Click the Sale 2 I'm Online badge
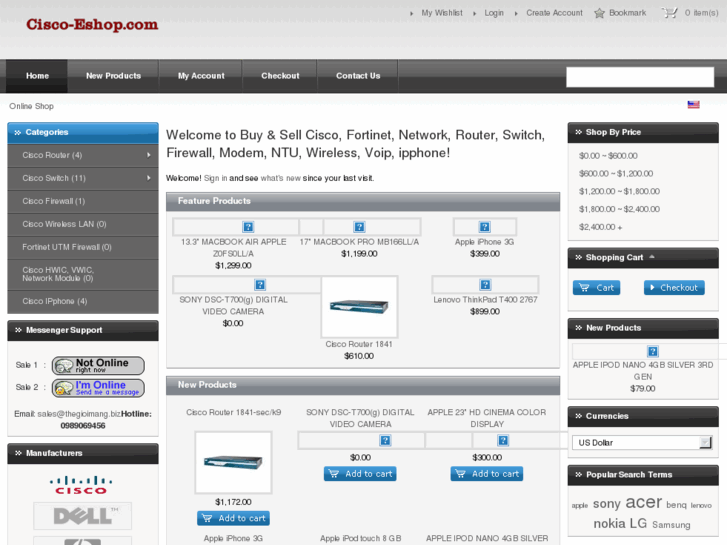This screenshot has width=727, height=545. [x=98, y=388]
